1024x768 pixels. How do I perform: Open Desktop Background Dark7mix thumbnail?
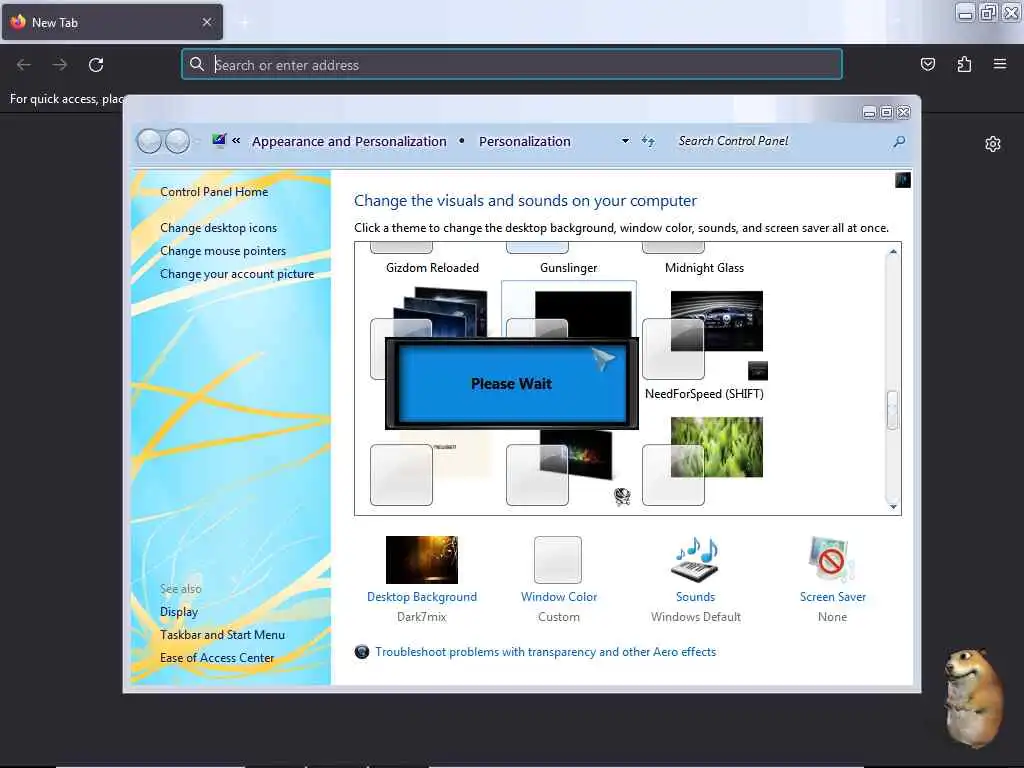(x=422, y=560)
